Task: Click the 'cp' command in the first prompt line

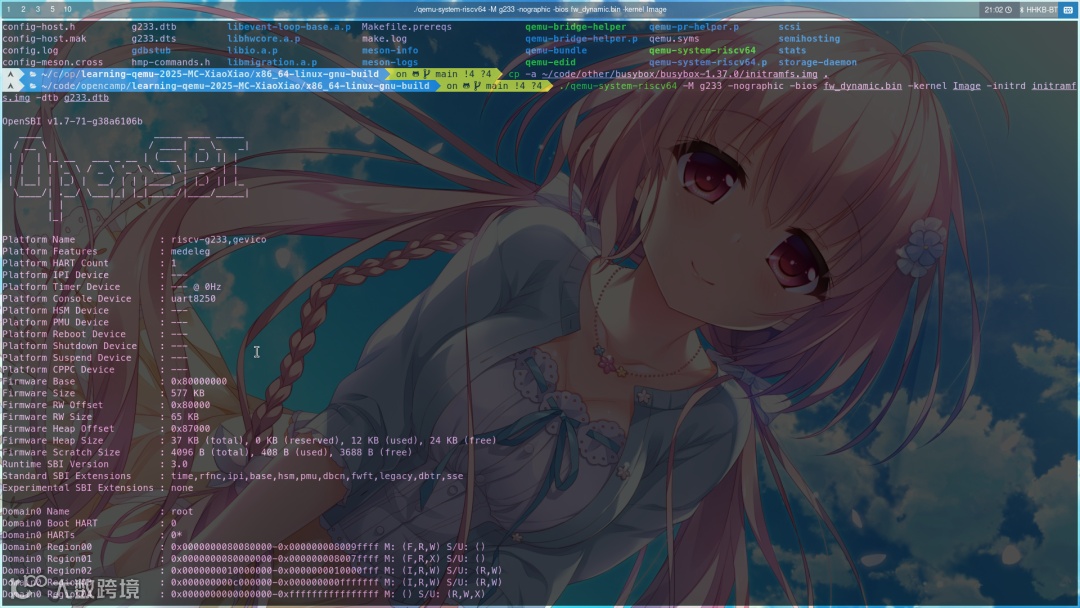Action: pyautogui.click(x=514, y=74)
